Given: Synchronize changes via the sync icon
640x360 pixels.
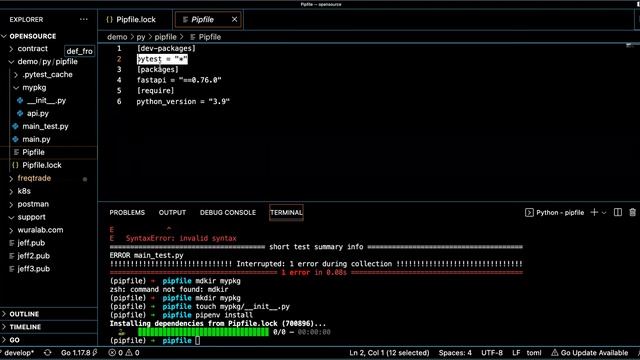Looking at the screenshot, I should click(x=47, y=353).
